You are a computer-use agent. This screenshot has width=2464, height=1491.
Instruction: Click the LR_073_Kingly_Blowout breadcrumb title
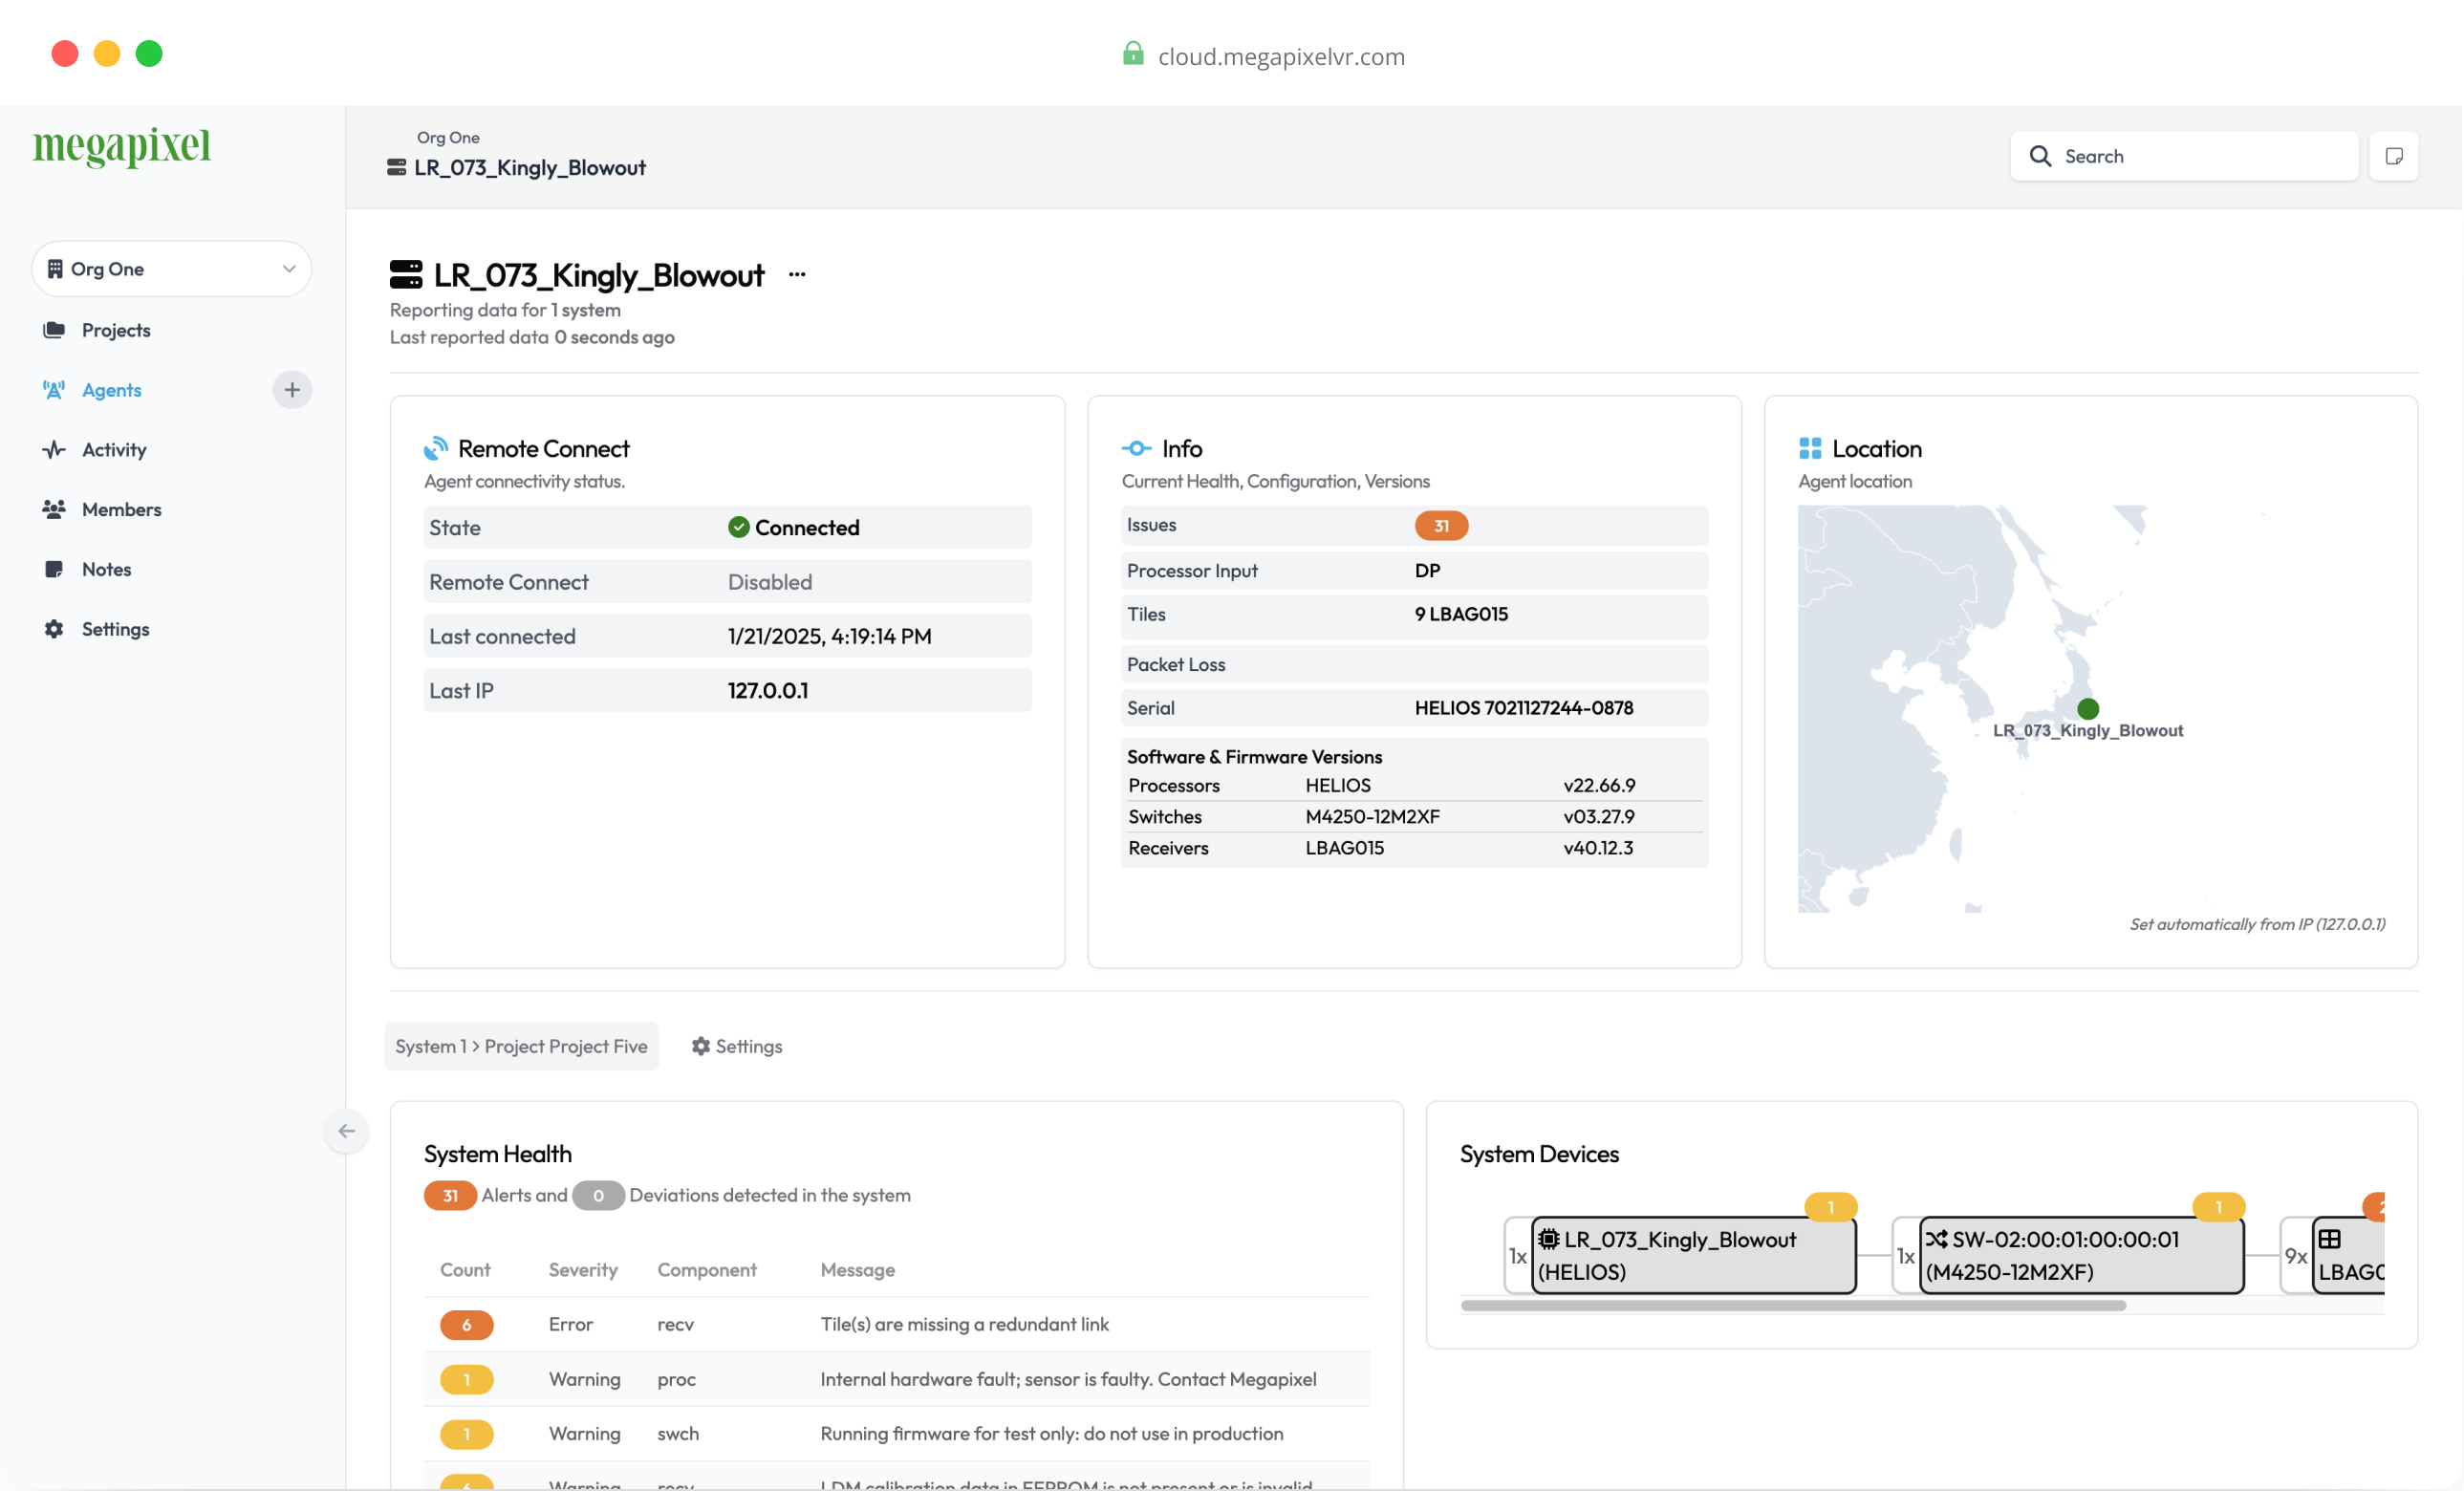click(530, 168)
